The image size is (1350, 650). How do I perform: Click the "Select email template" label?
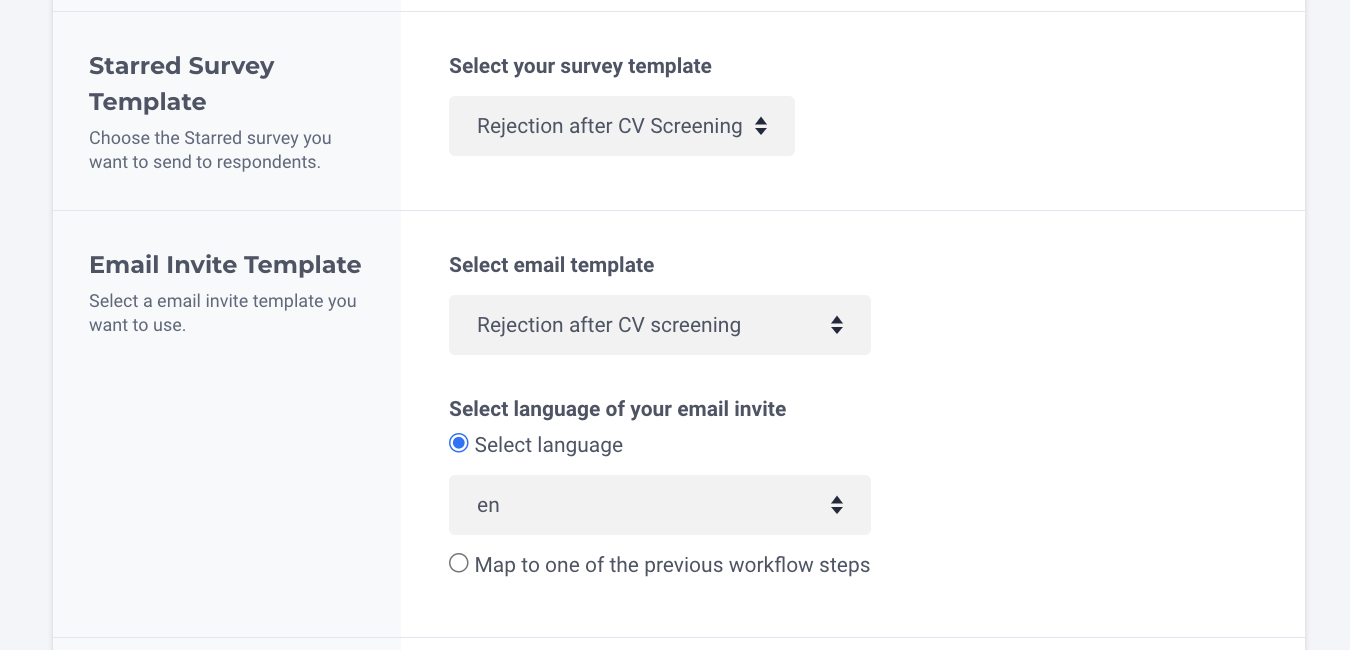[x=551, y=265]
